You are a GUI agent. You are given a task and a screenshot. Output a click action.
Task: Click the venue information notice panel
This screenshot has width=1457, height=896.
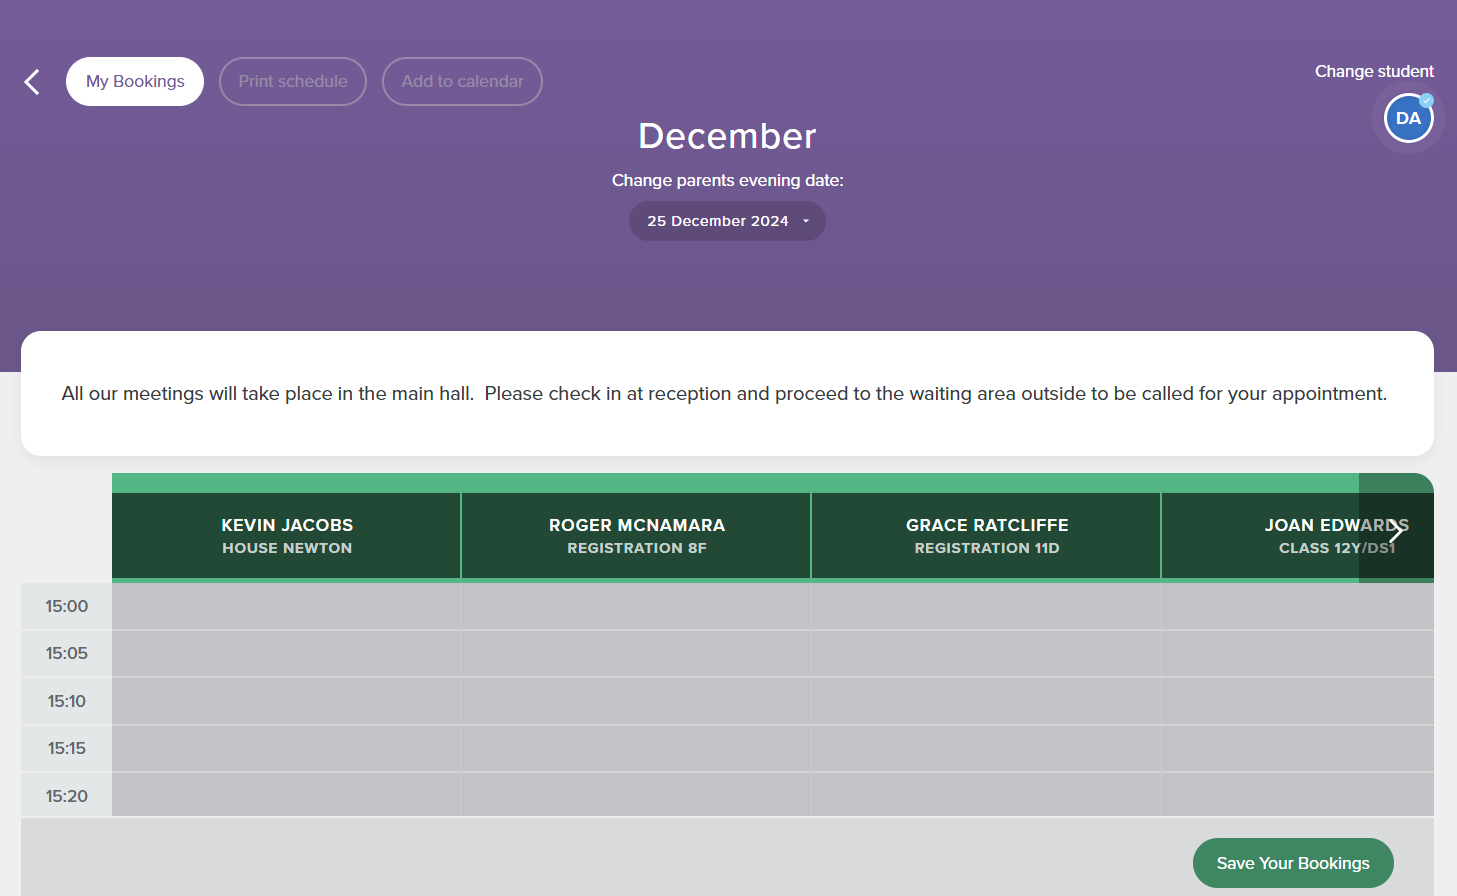(727, 393)
